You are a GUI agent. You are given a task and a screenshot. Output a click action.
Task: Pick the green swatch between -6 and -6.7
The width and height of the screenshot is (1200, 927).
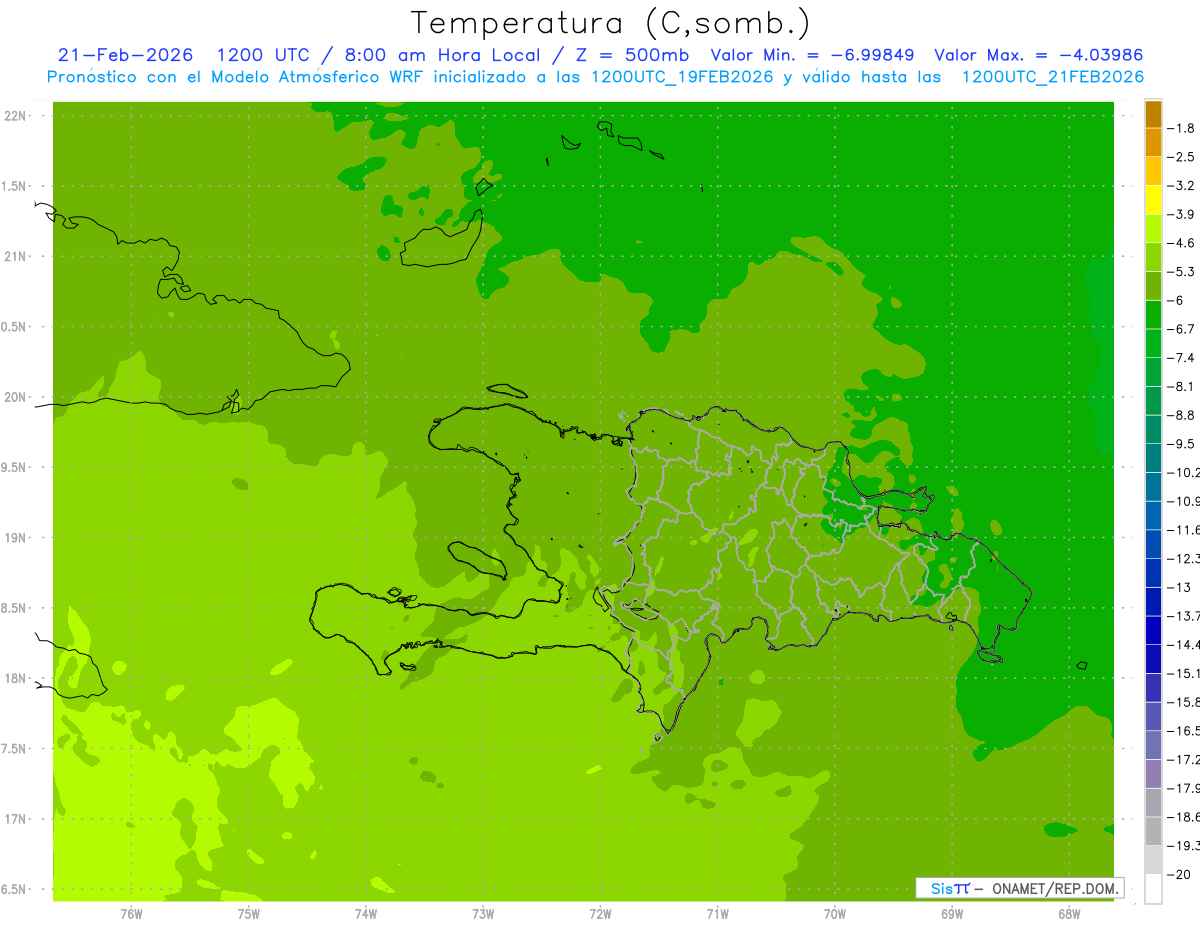pyautogui.click(x=1154, y=315)
